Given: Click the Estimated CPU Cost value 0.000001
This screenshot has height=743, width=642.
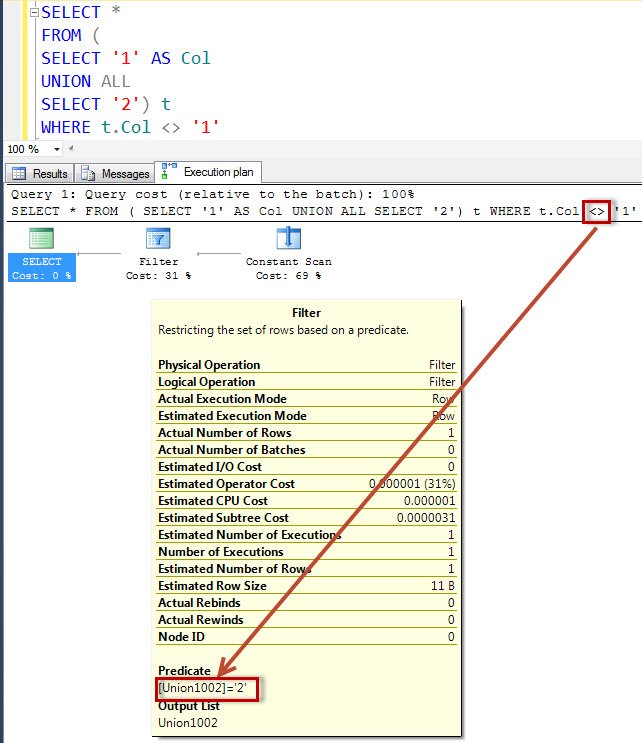Looking at the screenshot, I should [429, 501].
